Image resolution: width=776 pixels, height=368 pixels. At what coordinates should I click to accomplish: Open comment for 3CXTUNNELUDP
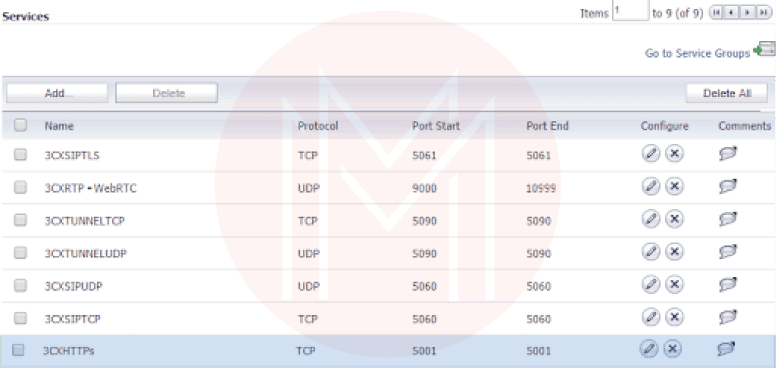pos(728,252)
